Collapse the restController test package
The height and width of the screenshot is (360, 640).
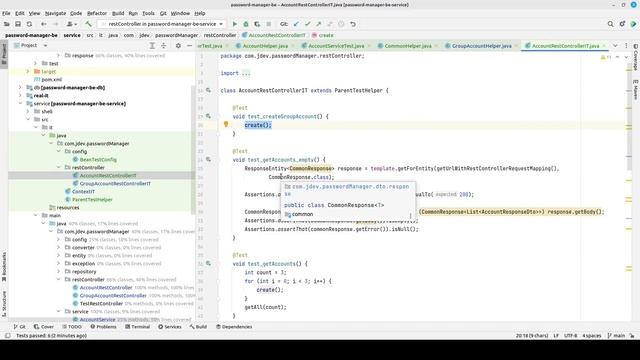[x=59, y=167]
